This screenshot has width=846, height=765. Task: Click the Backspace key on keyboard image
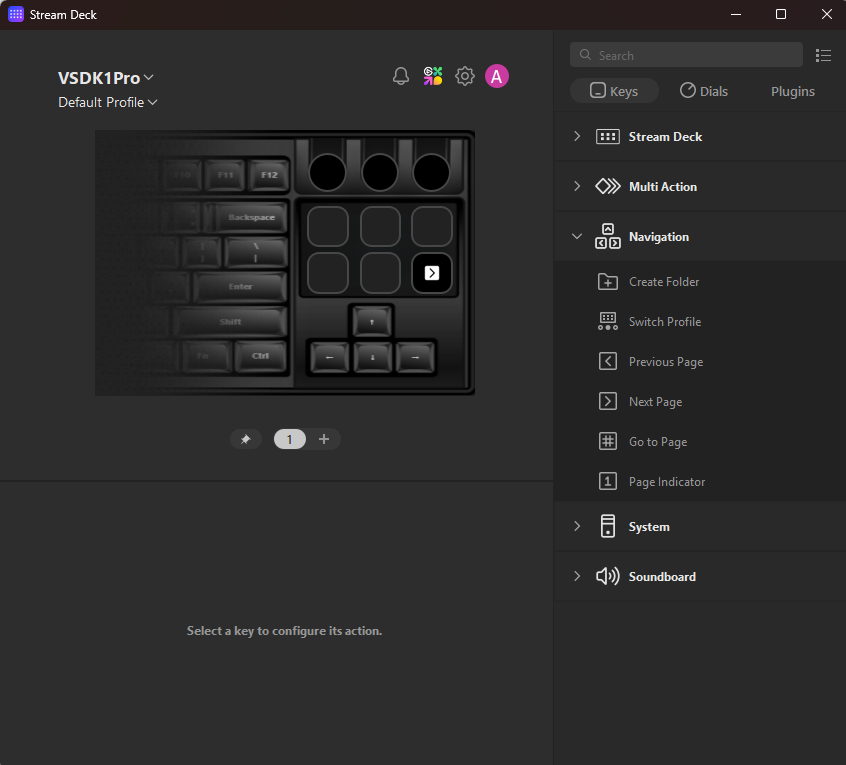[251, 217]
